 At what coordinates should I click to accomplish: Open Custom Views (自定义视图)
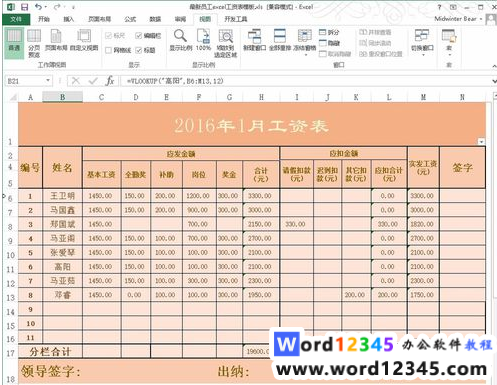tap(84, 40)
